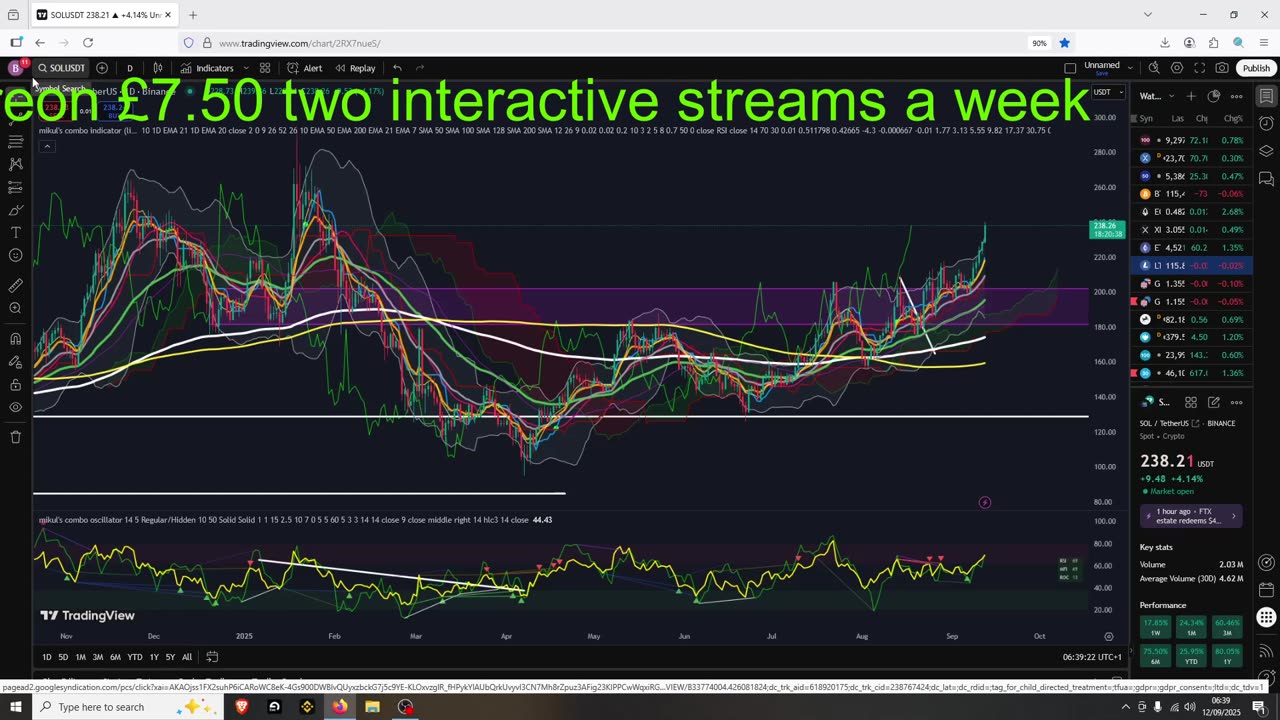This screenshot has width=1280, height=720.
Task: Open the SOLUSDT symbol search box
Action: click(62, 68)
